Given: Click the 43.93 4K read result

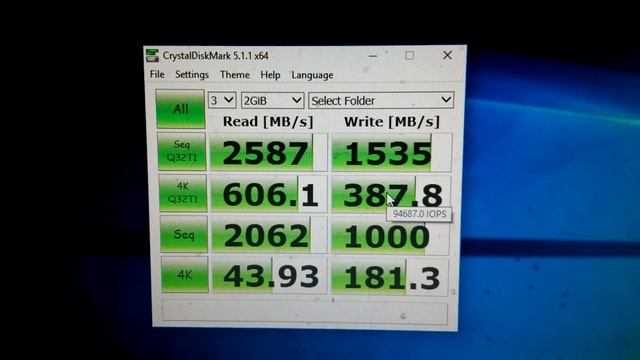Looking at the screenshot, I should (269, 276).
